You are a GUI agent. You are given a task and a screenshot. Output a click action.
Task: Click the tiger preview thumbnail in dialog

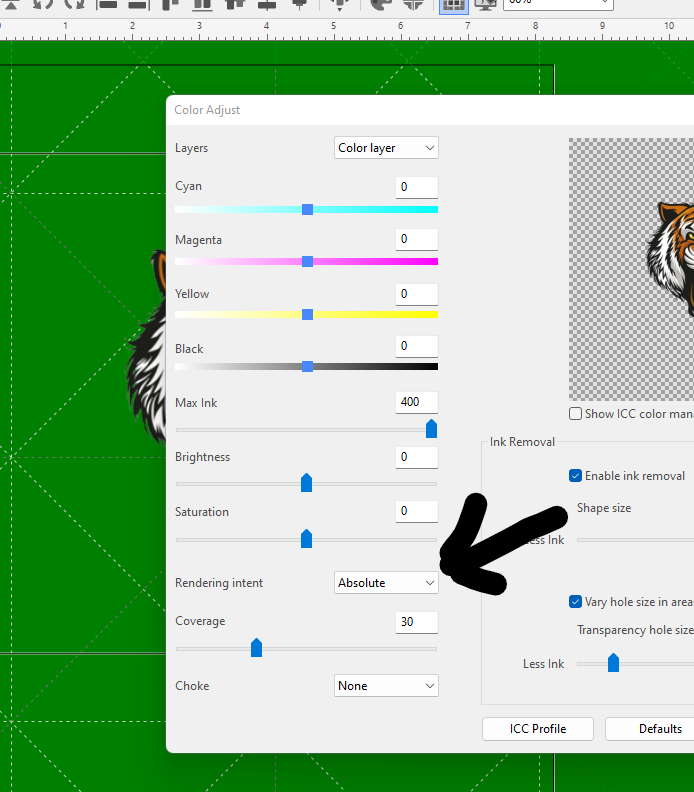[x=631, y=269]
